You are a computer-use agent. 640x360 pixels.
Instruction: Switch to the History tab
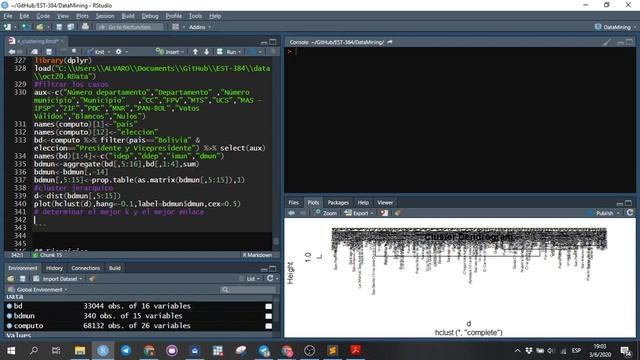coord(54,268)
